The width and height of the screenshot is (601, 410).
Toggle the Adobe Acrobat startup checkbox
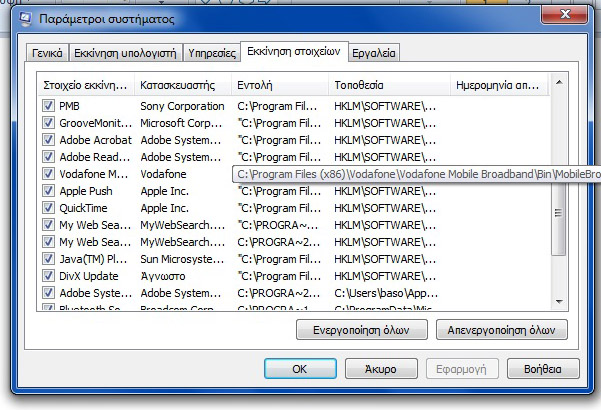48,139
